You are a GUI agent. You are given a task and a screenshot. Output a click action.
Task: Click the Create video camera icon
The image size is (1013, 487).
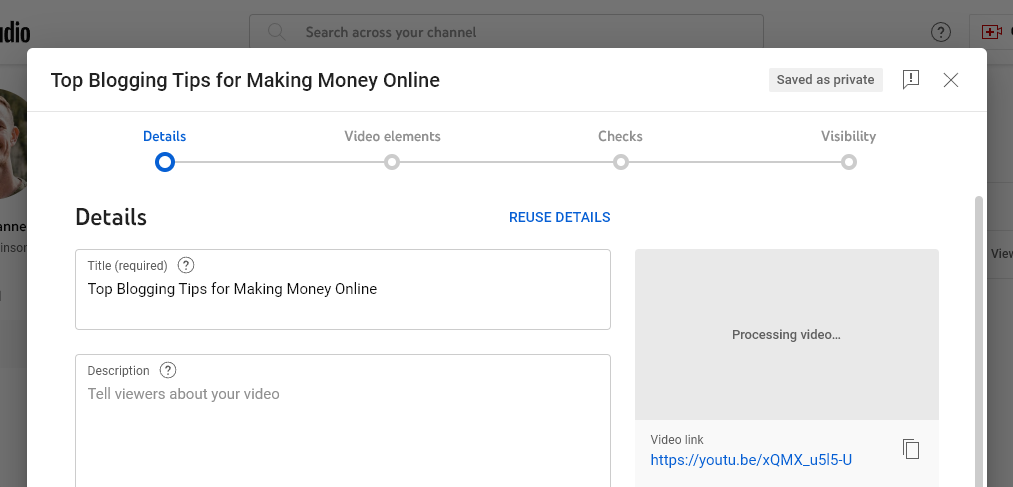[992, 32]
